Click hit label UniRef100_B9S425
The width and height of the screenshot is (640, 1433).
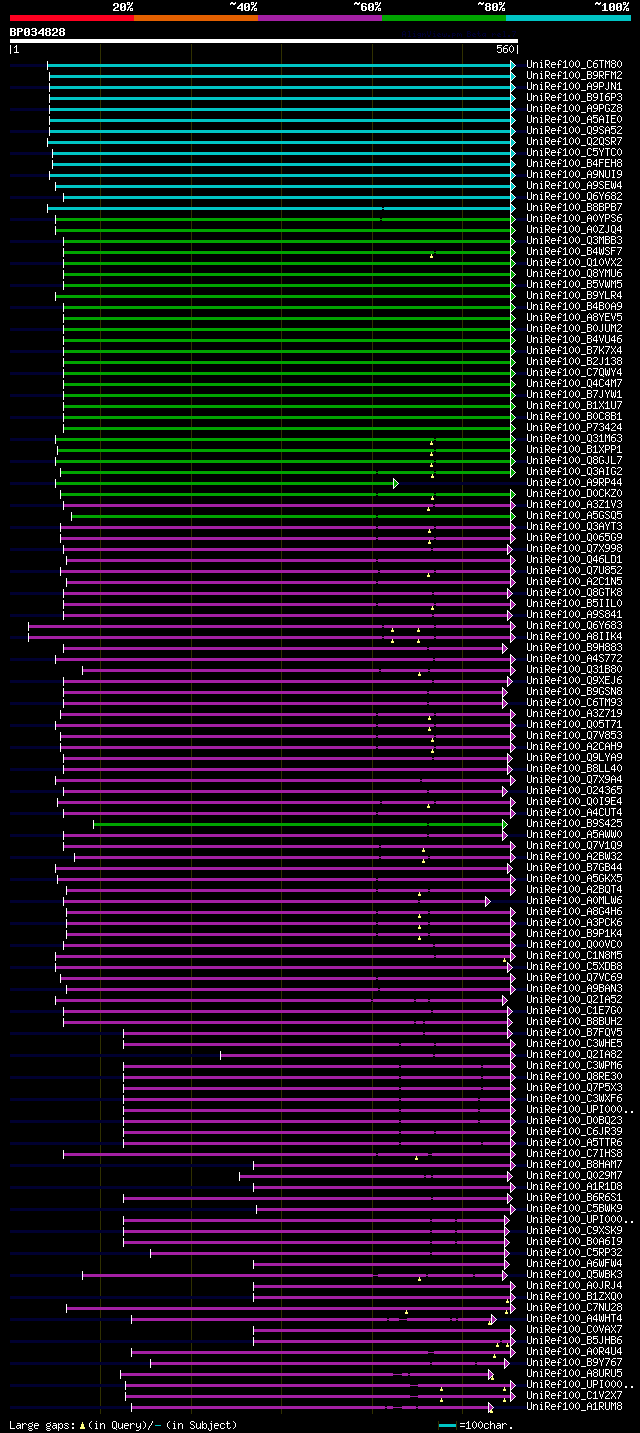pos(574,823)
